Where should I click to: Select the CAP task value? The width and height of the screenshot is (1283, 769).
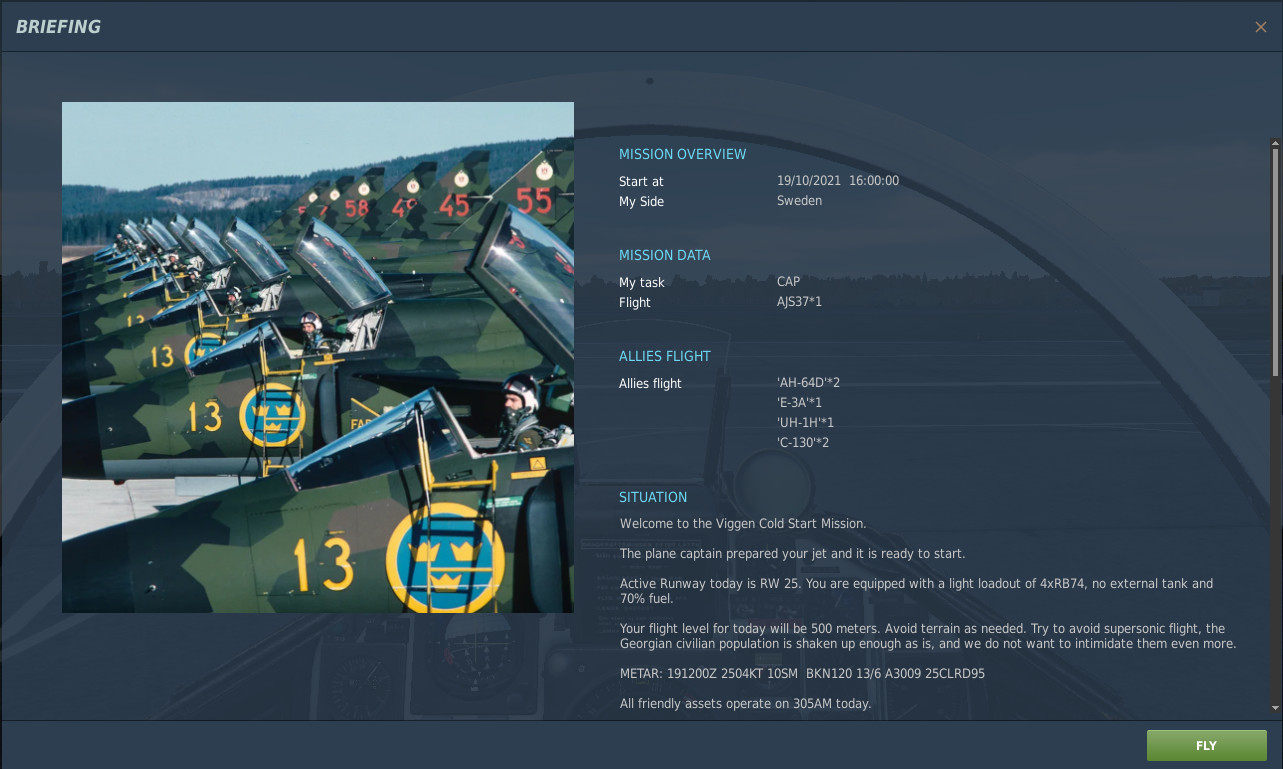[788, 282]
